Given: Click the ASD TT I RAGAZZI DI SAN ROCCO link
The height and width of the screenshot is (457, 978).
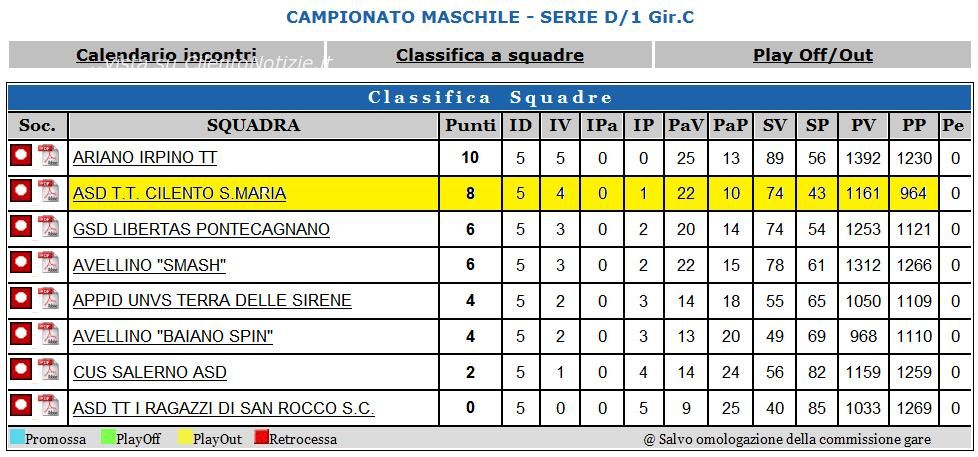Looking at the screenshot, I should click(224, 408).
